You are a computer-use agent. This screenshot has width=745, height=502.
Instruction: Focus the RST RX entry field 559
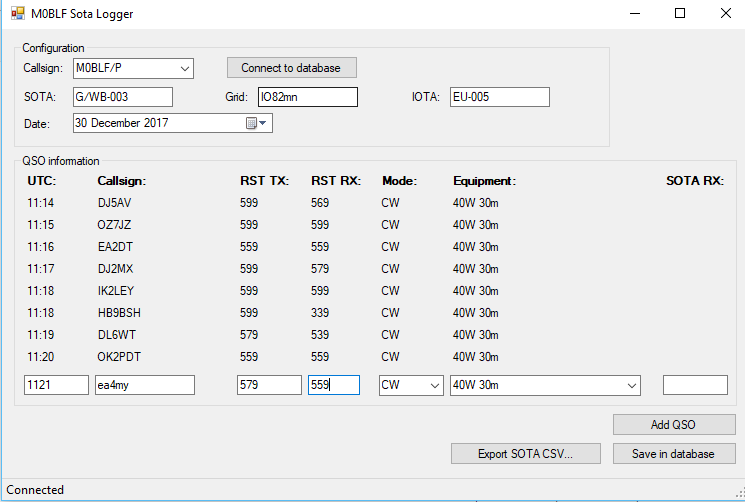coord(334,385)
